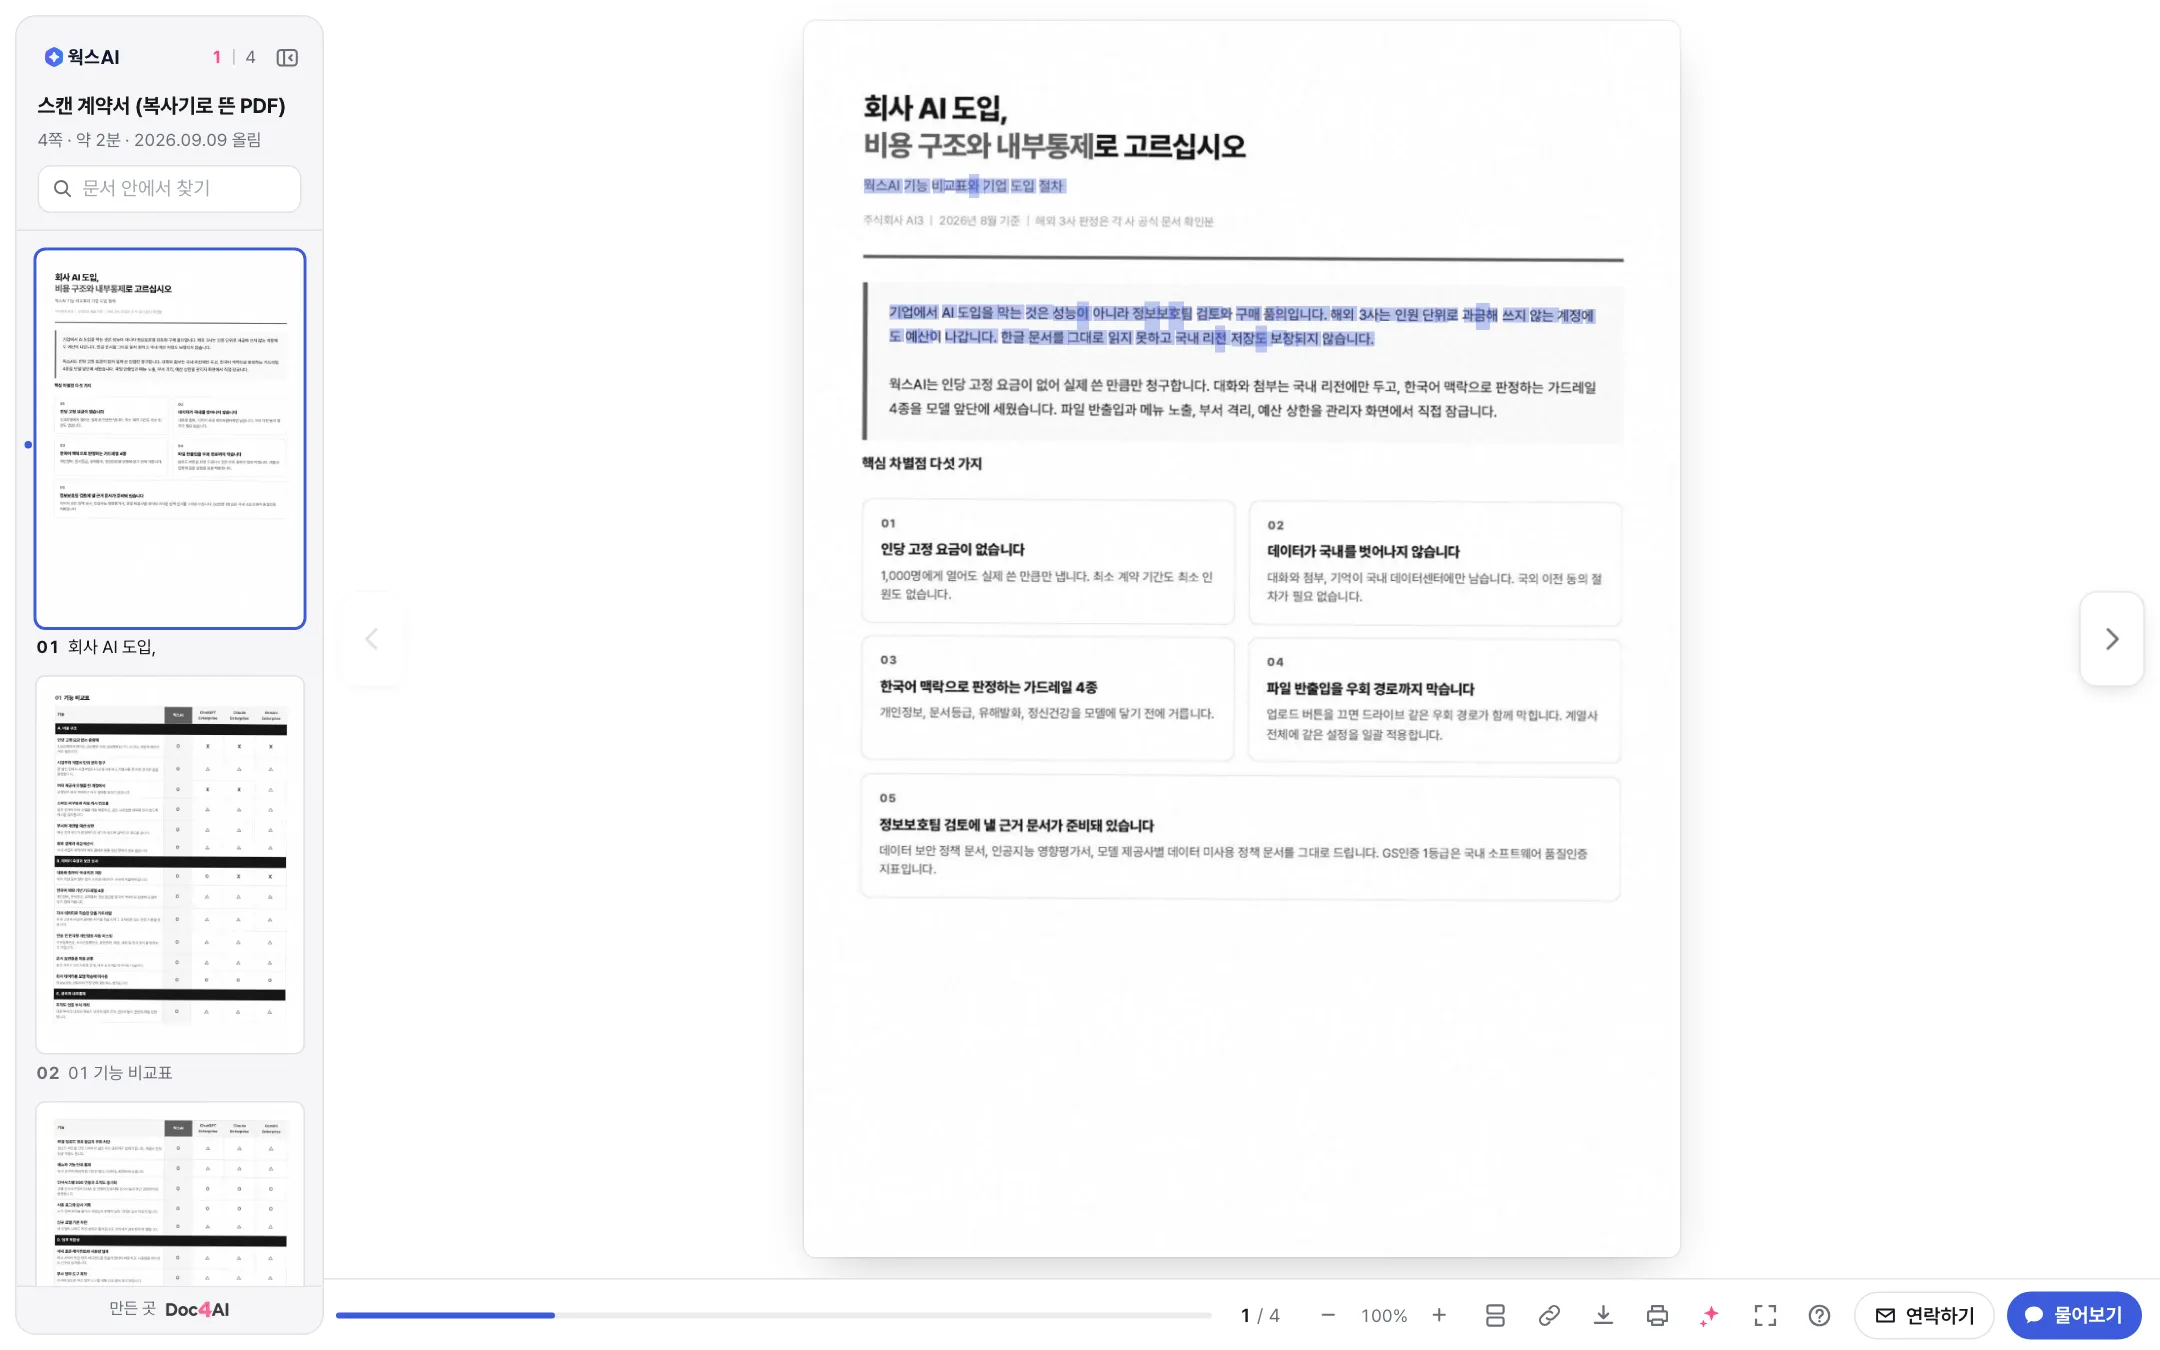Click card 03 한국어 맥락으로 판정하는 가드레일 4종
This screenshot has height=1350, width=2160.
coord(1048,699)
